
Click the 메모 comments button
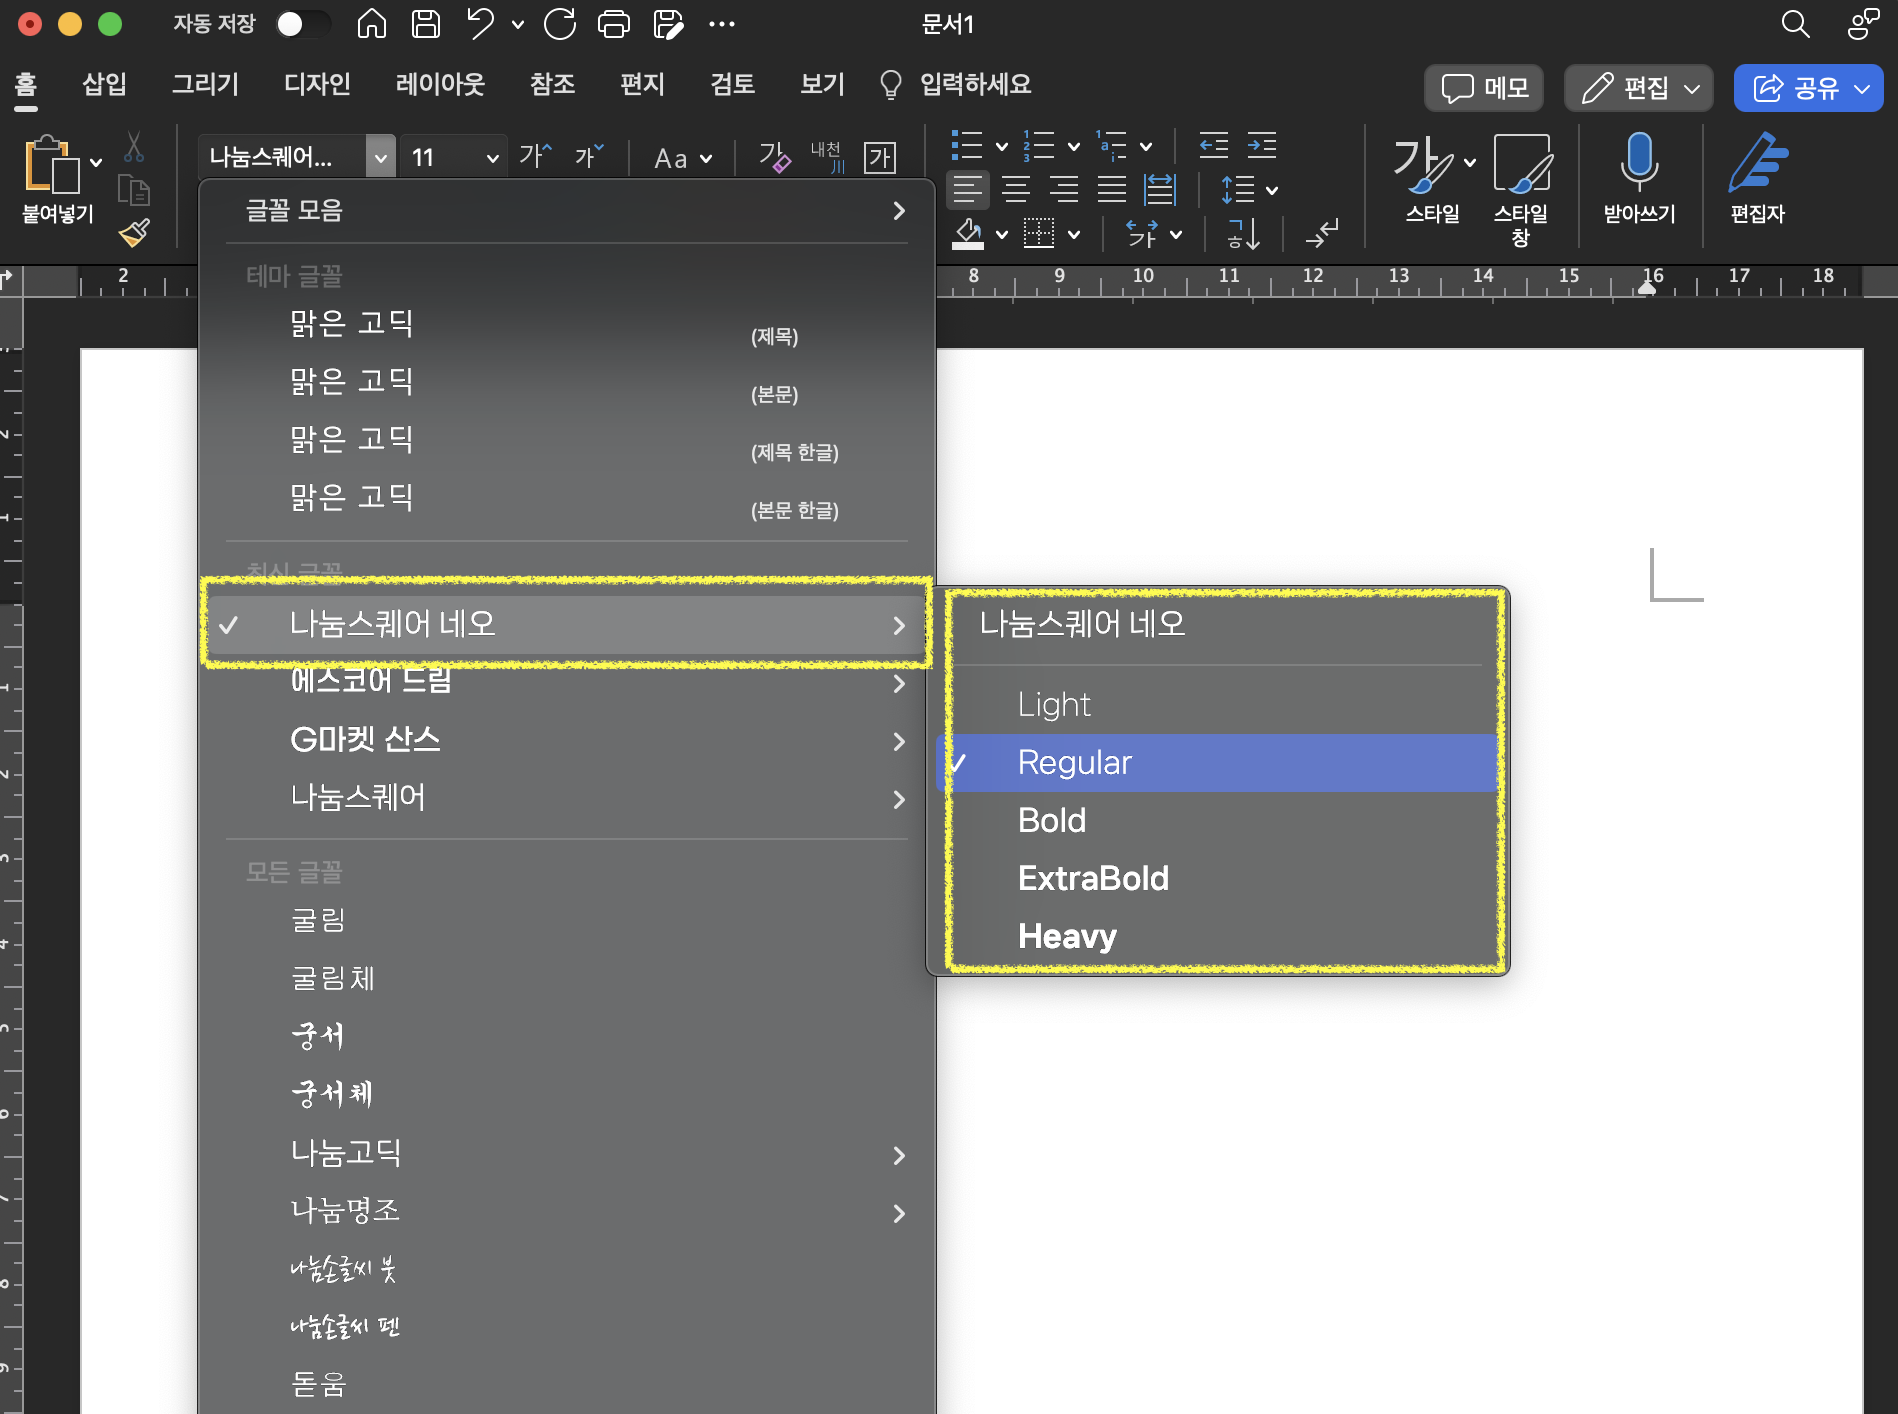point(1484,88)
